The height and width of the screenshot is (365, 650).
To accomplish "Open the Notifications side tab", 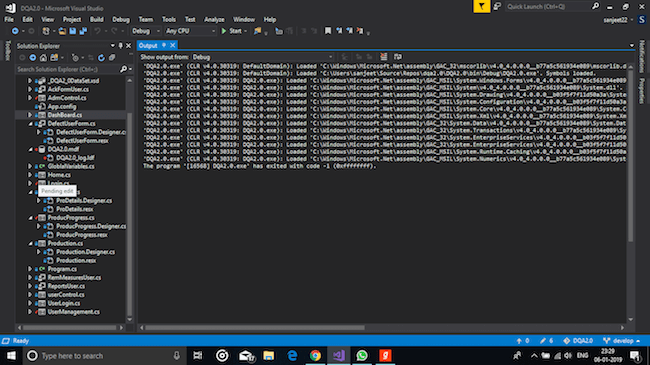I will [642, 56].
